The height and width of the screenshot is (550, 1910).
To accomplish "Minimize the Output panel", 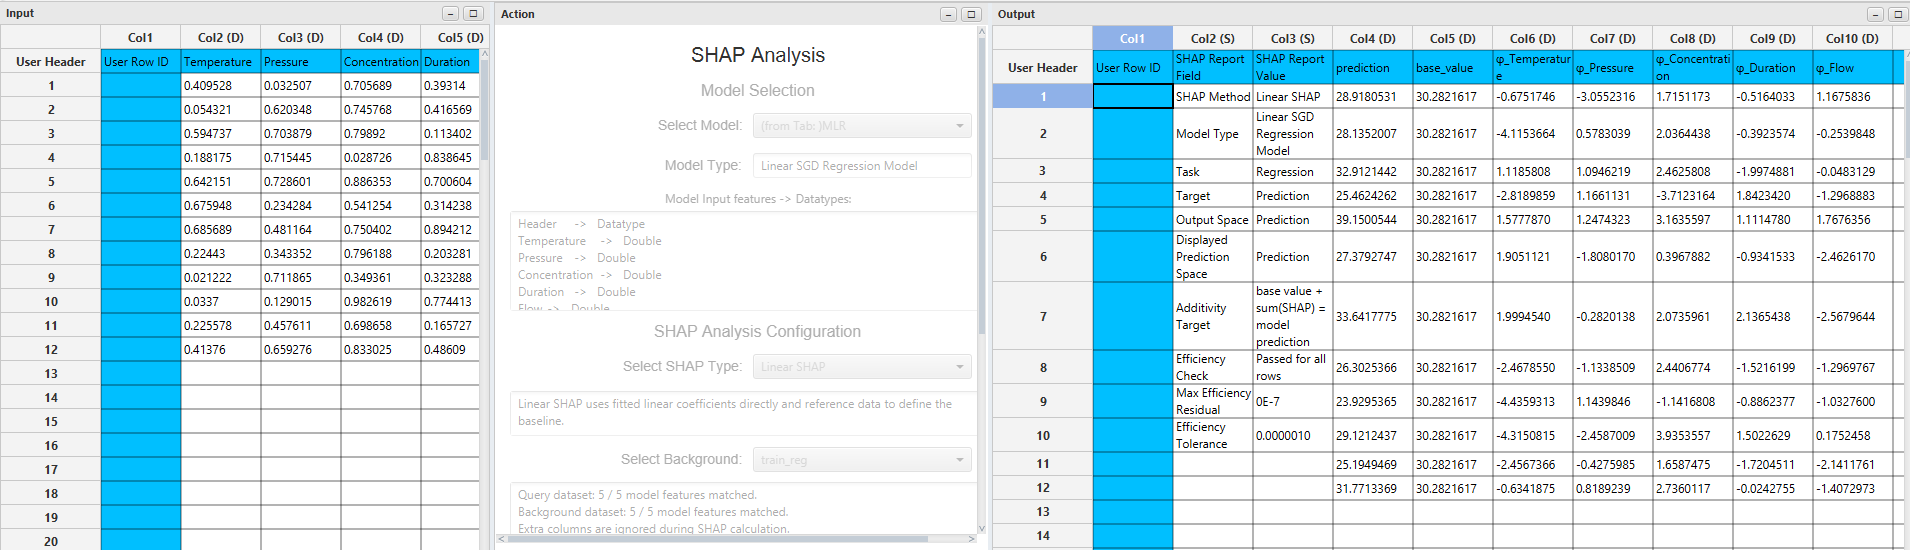I will (1876, 14).
